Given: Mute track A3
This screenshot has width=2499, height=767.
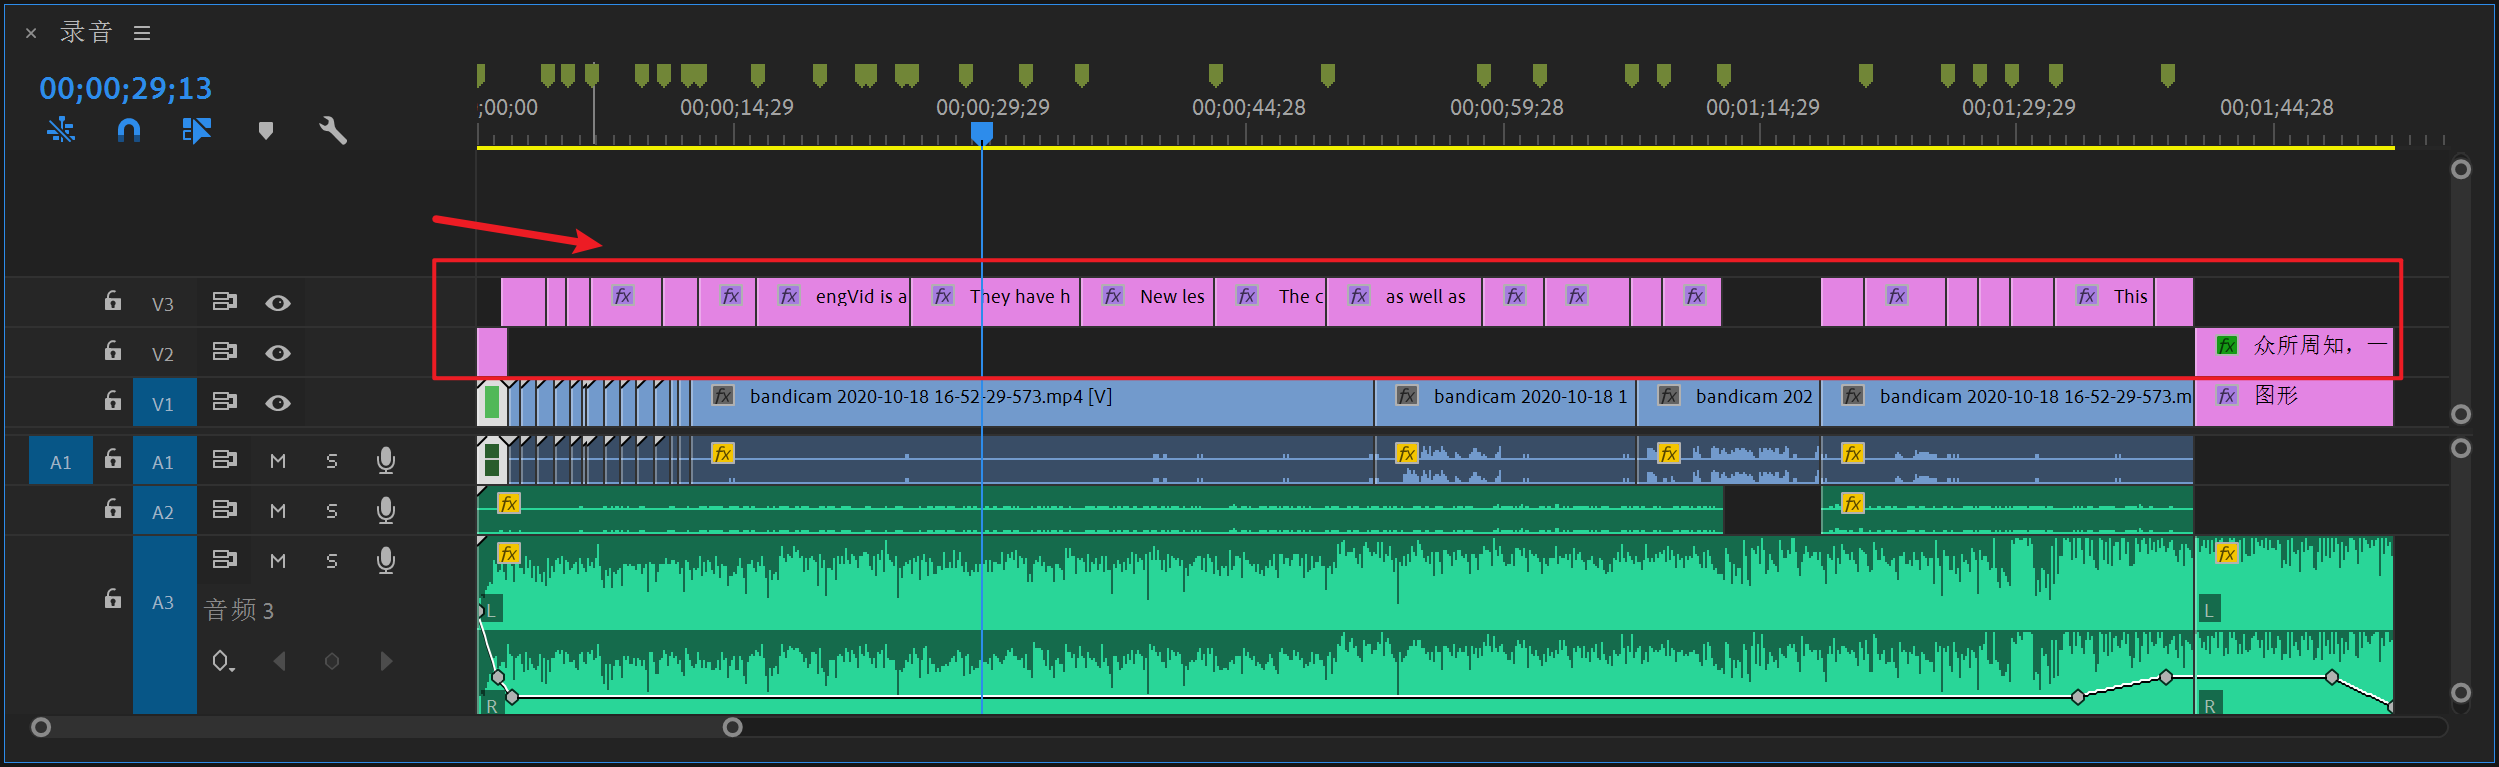Looking at the screenshot, I should point(278,561).
